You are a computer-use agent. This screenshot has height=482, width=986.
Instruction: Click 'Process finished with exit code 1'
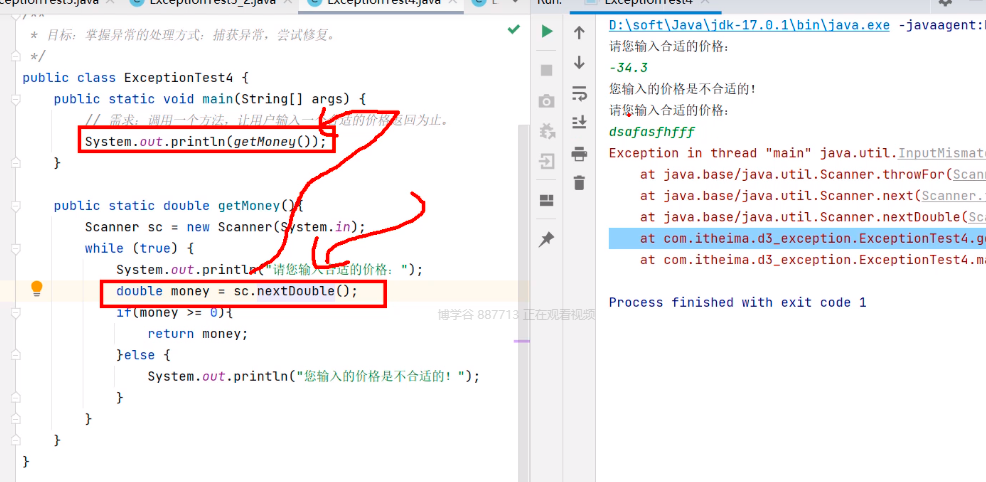click(738, 302)
